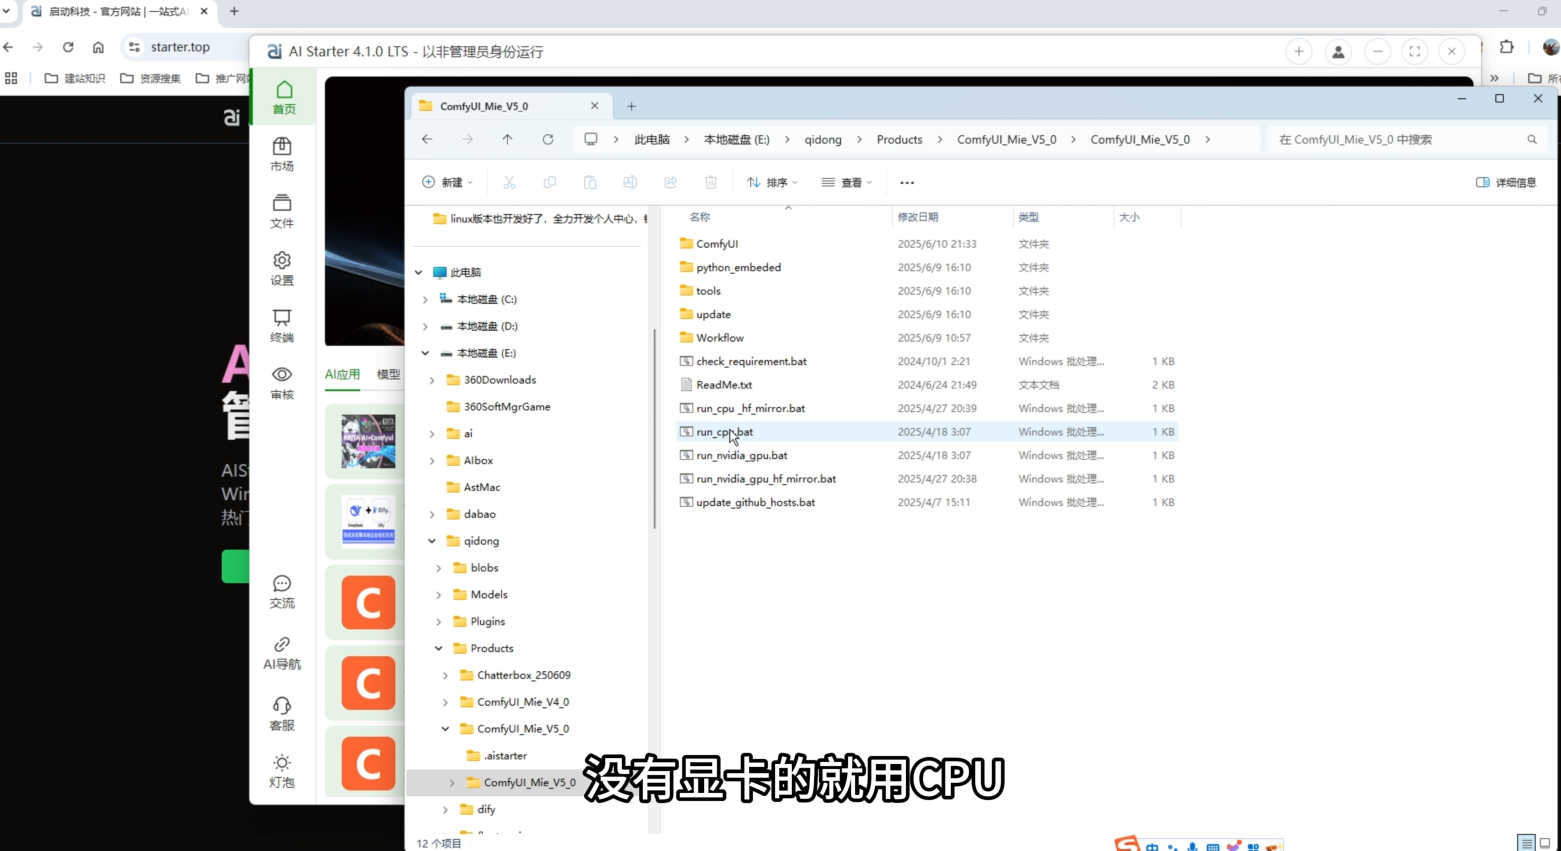Viewport: 1561px width, 851px height.
Task: Select the run_nvidia_gpu.bat file
Action: 742,455
